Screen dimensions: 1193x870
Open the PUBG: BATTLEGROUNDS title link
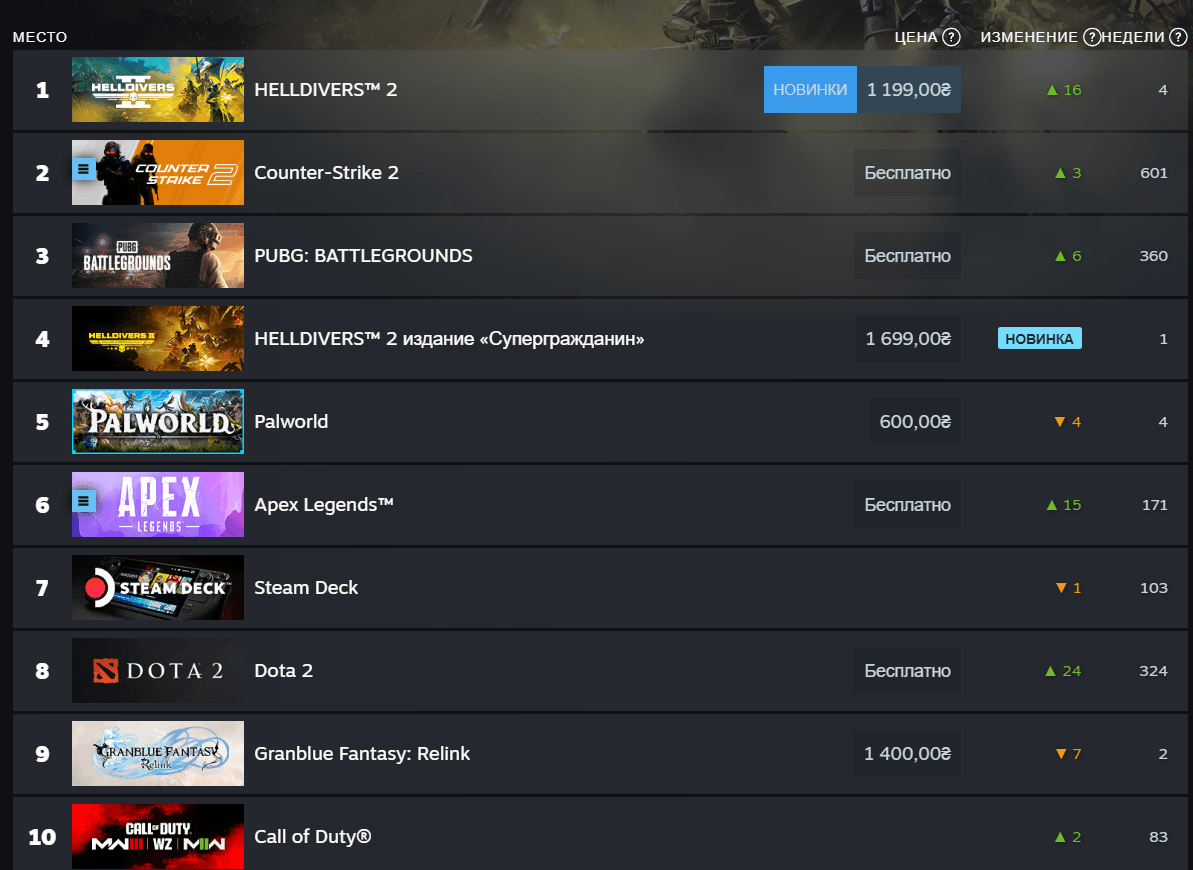363,256
